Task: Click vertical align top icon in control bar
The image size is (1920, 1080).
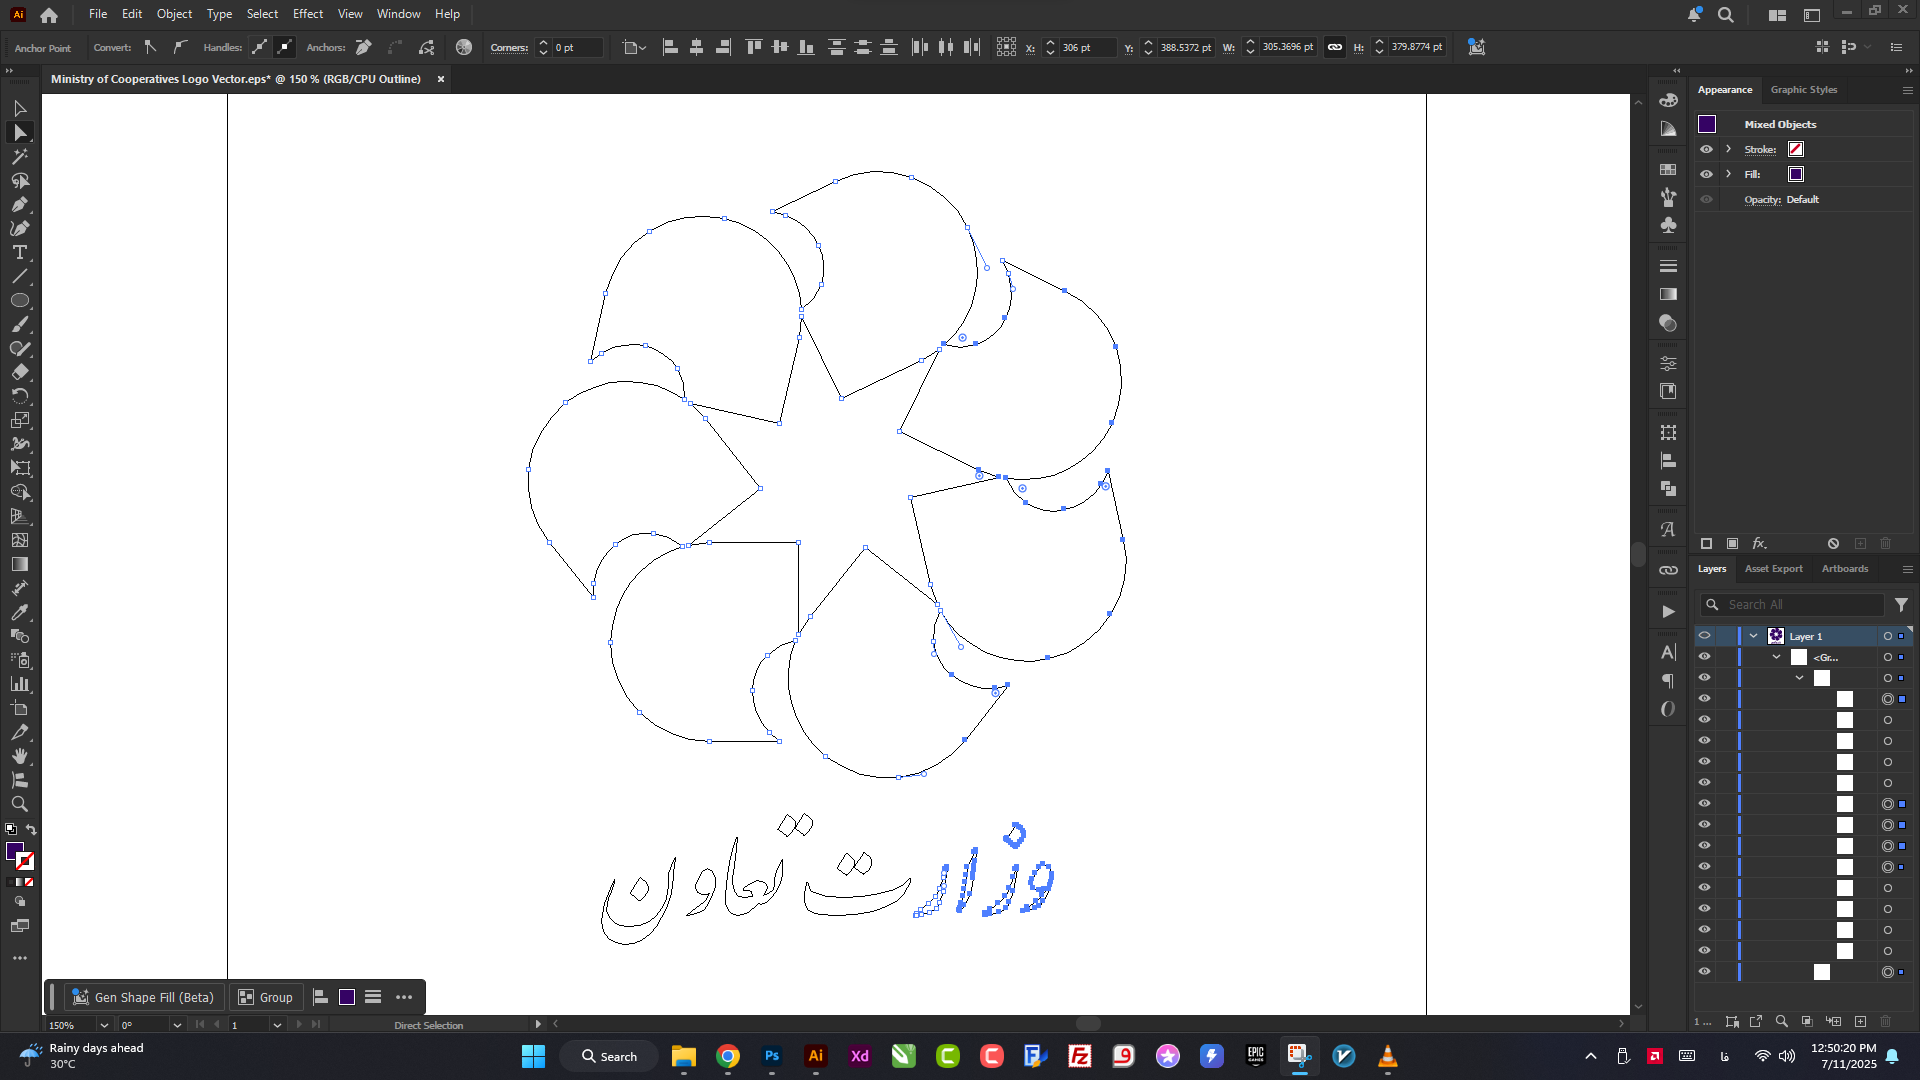Action: coord(754,47)
